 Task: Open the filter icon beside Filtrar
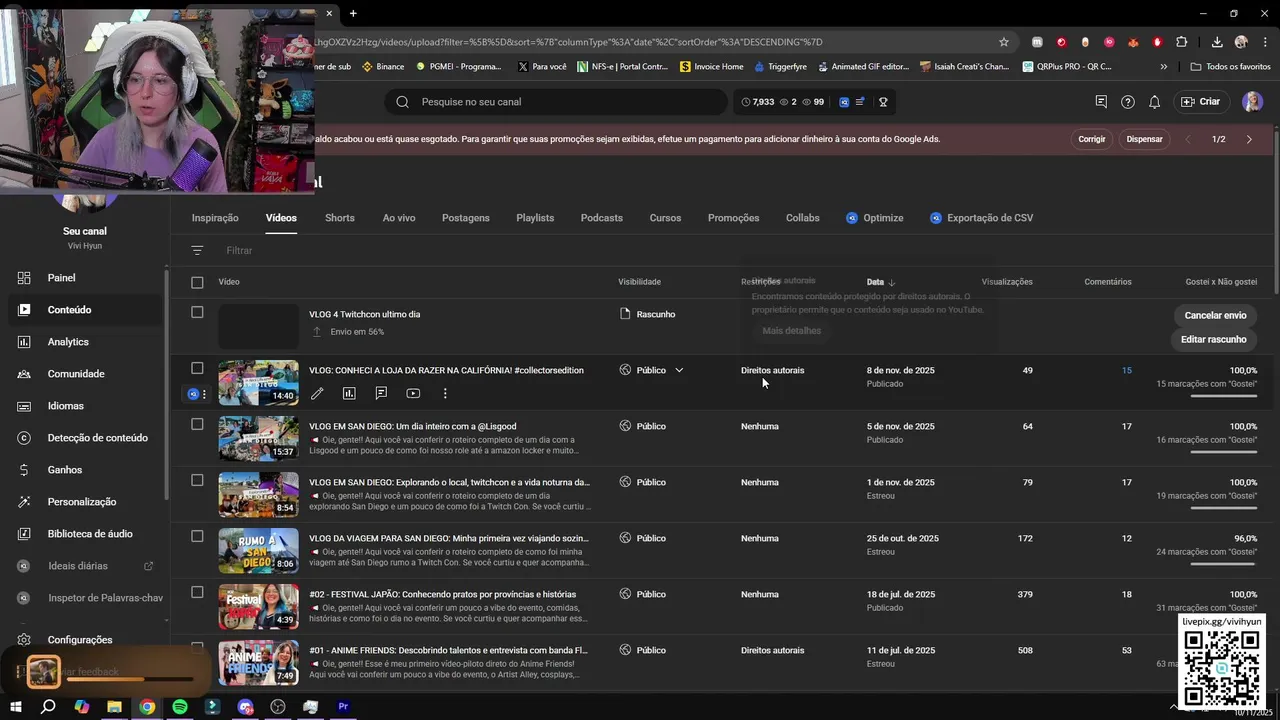coord(197,250)
